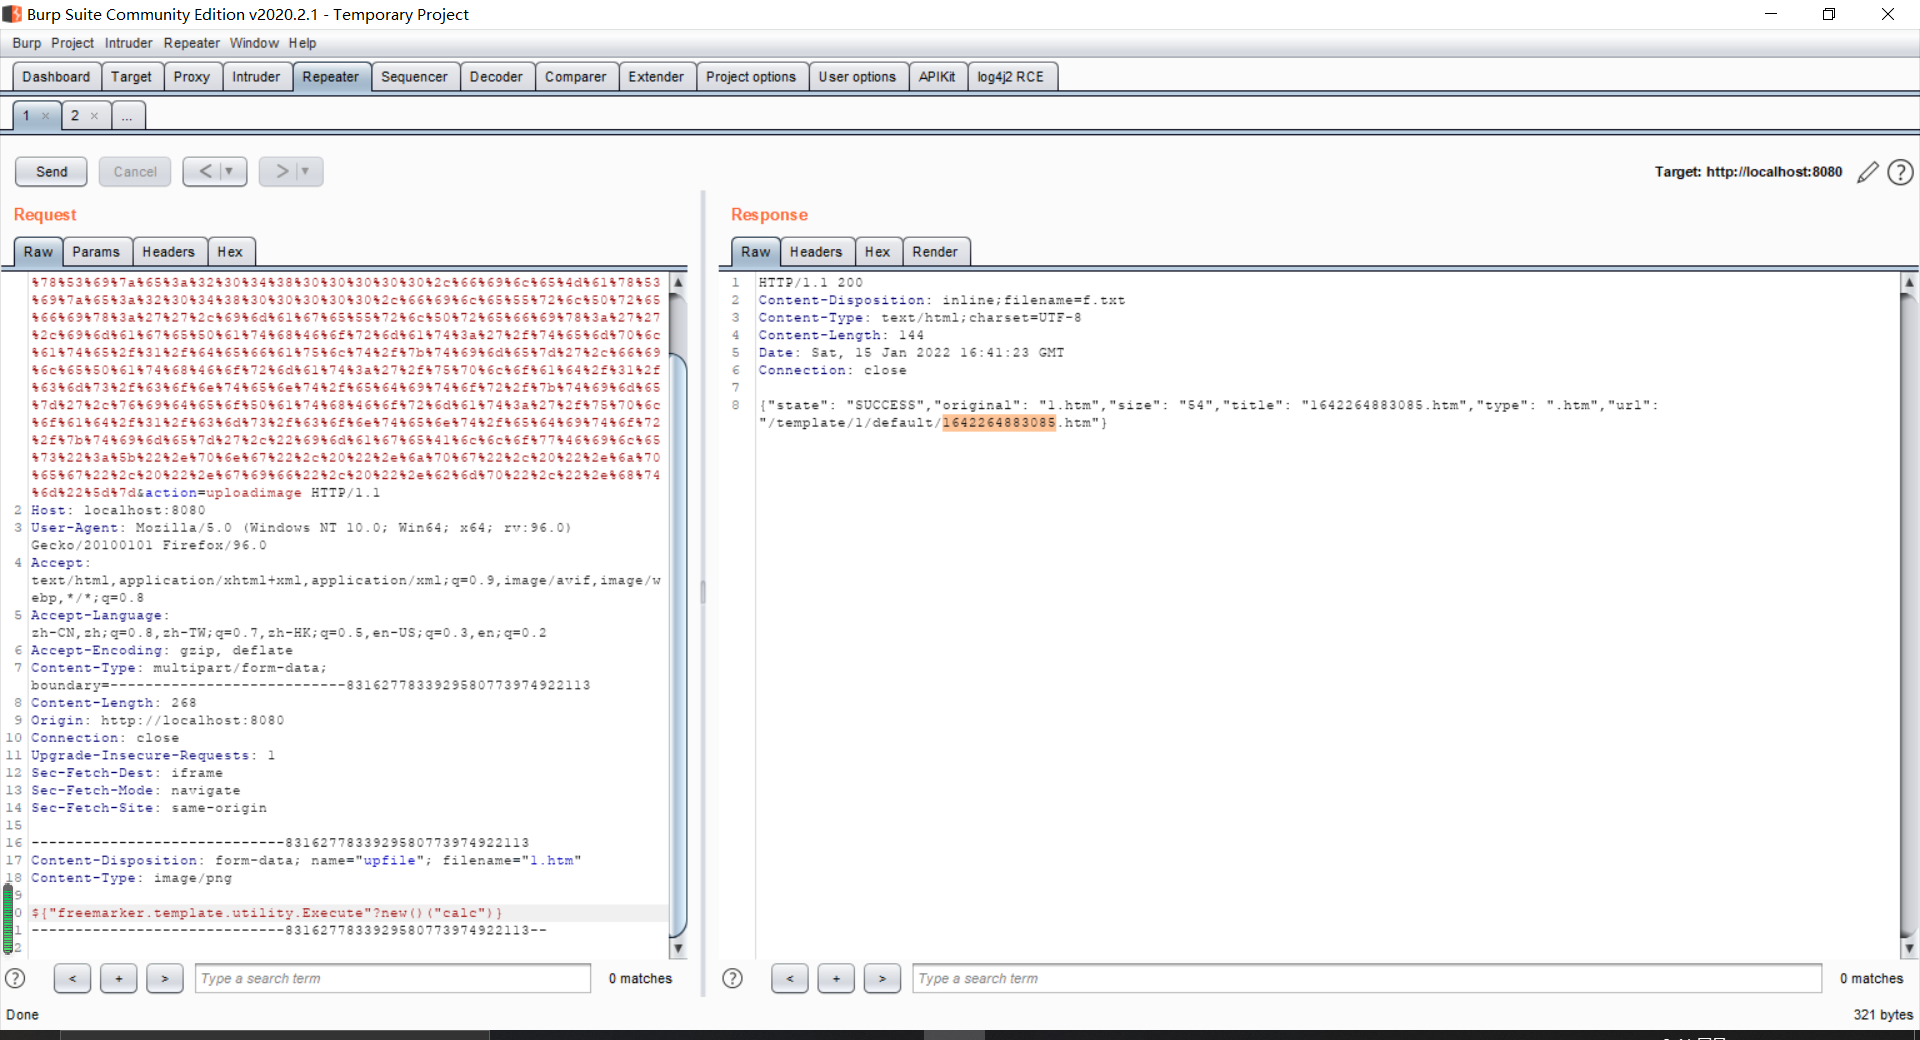
Task: Go forward in request history
Action: tap(281, 171)
